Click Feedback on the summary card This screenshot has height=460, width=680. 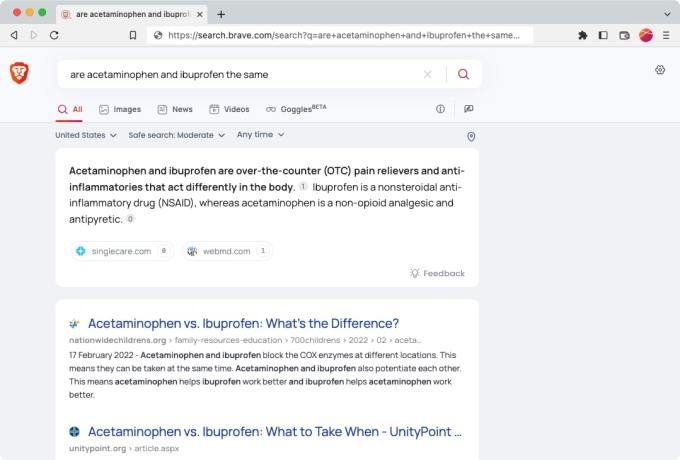point(437,273)
